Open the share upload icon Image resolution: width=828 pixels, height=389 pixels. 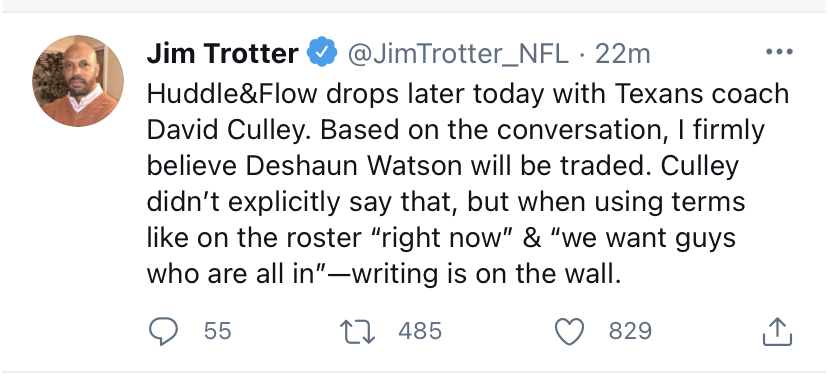tap(777, 331)
